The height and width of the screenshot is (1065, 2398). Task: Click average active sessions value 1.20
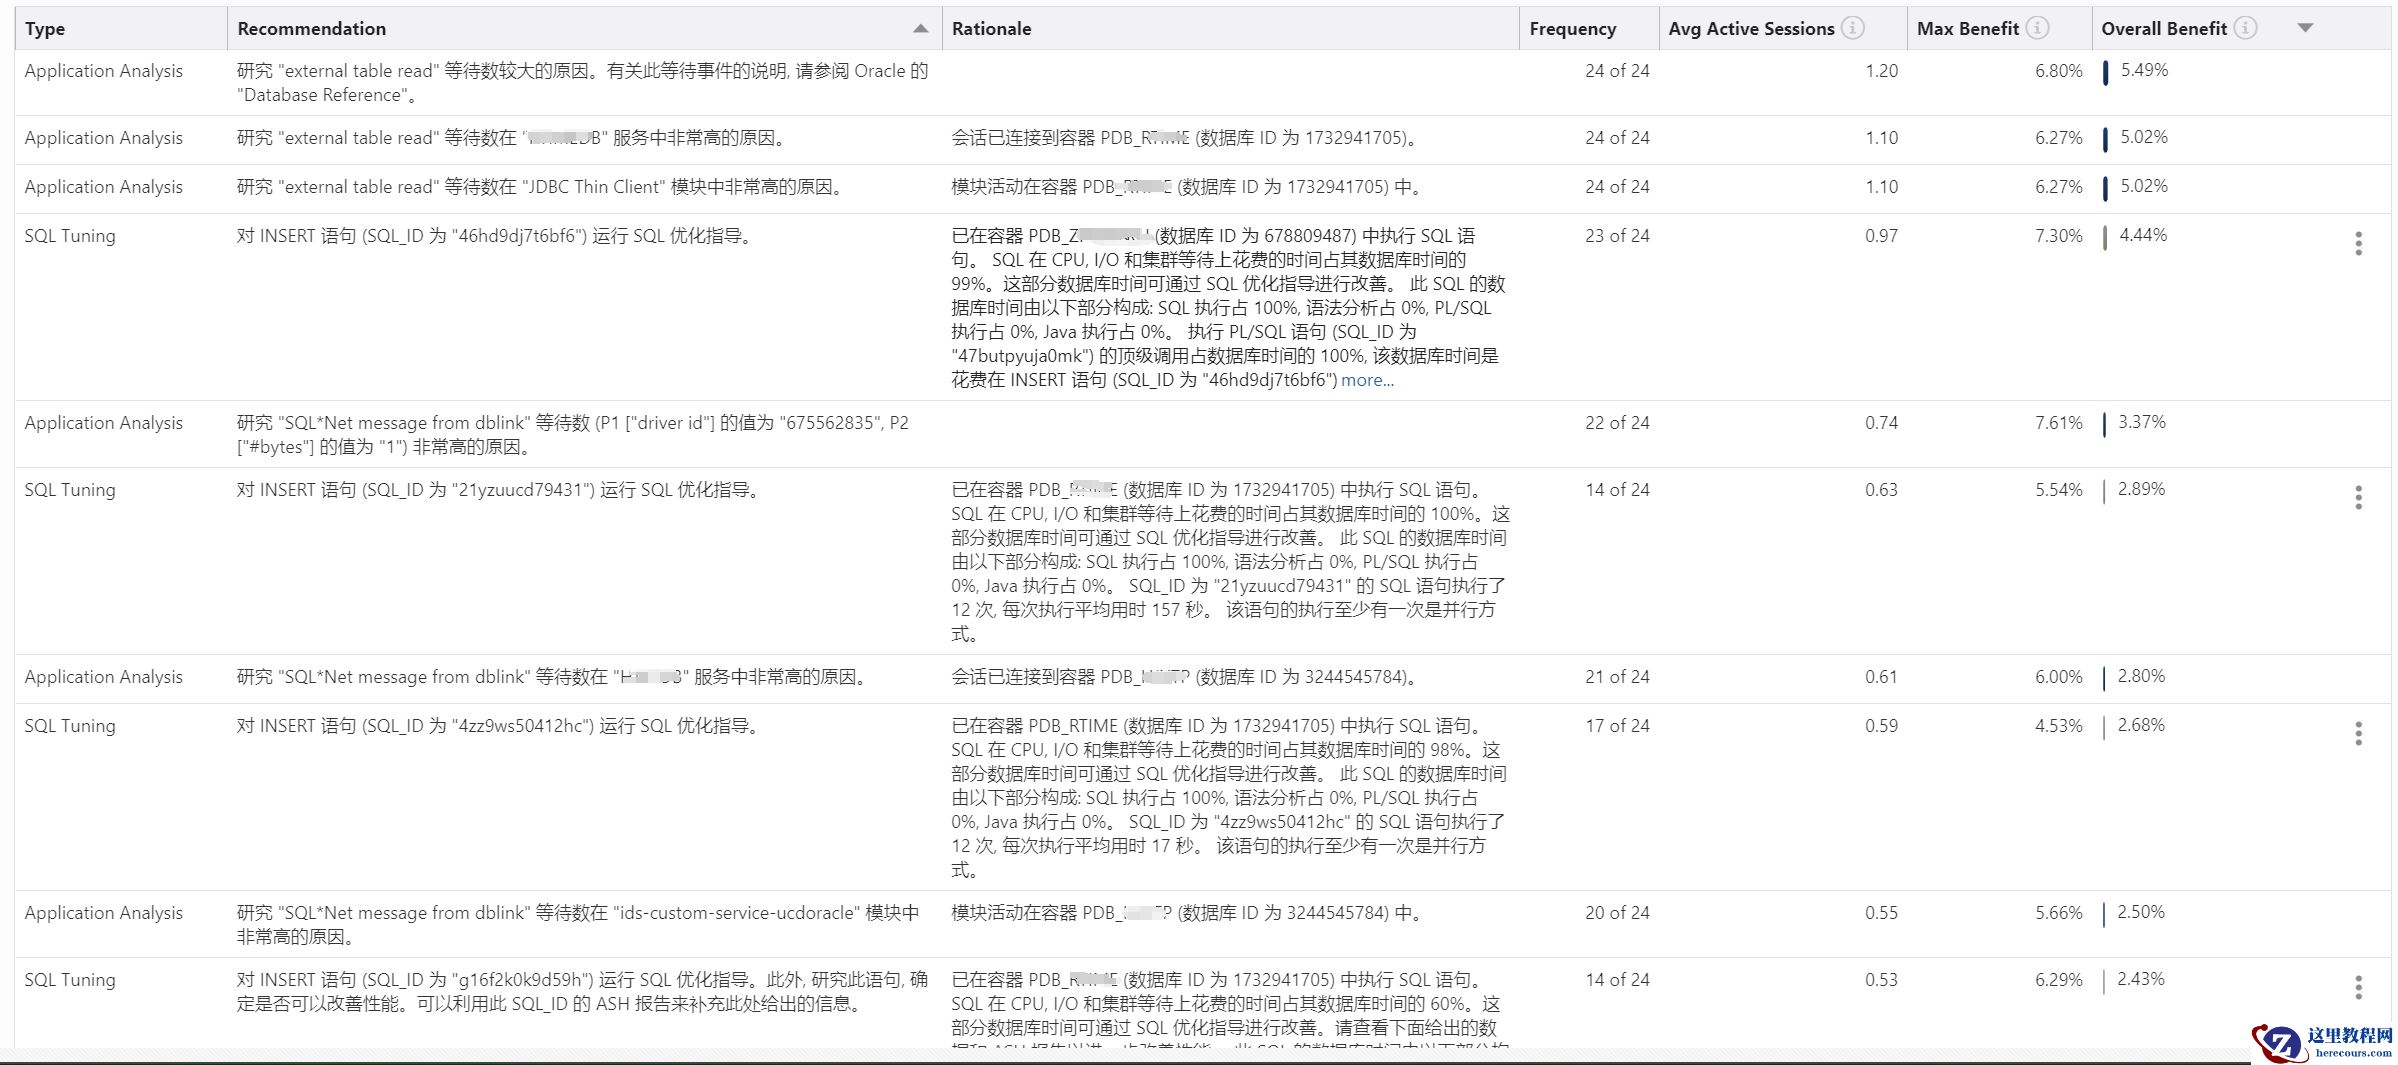[x=1881, y=71]
